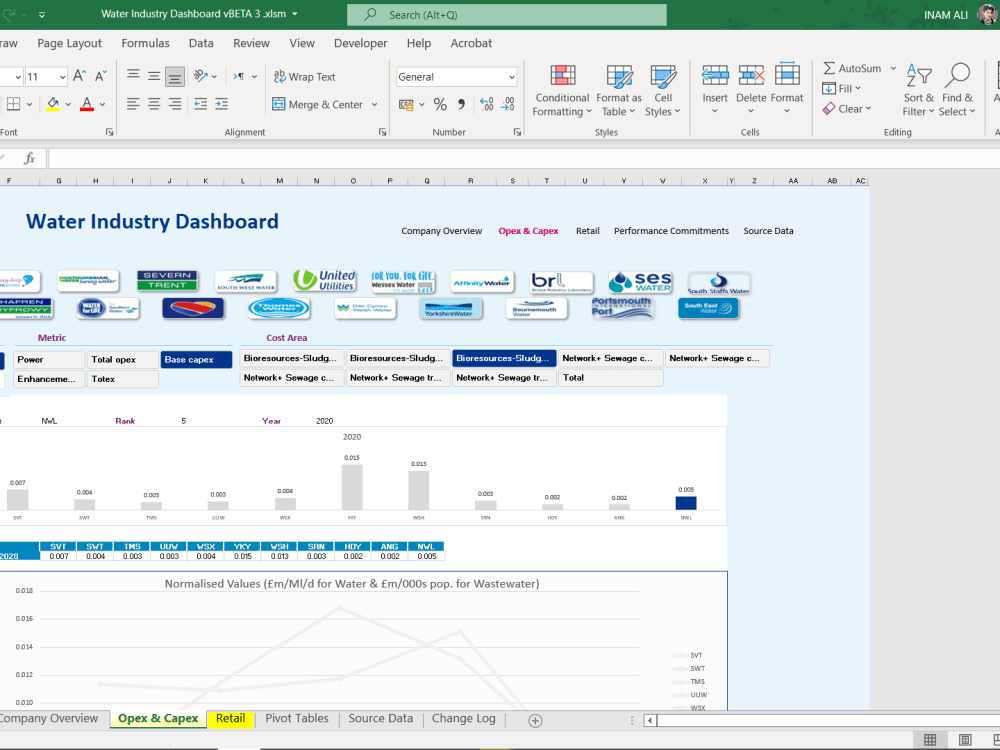Click the Search box at the top

coord(506,16)
